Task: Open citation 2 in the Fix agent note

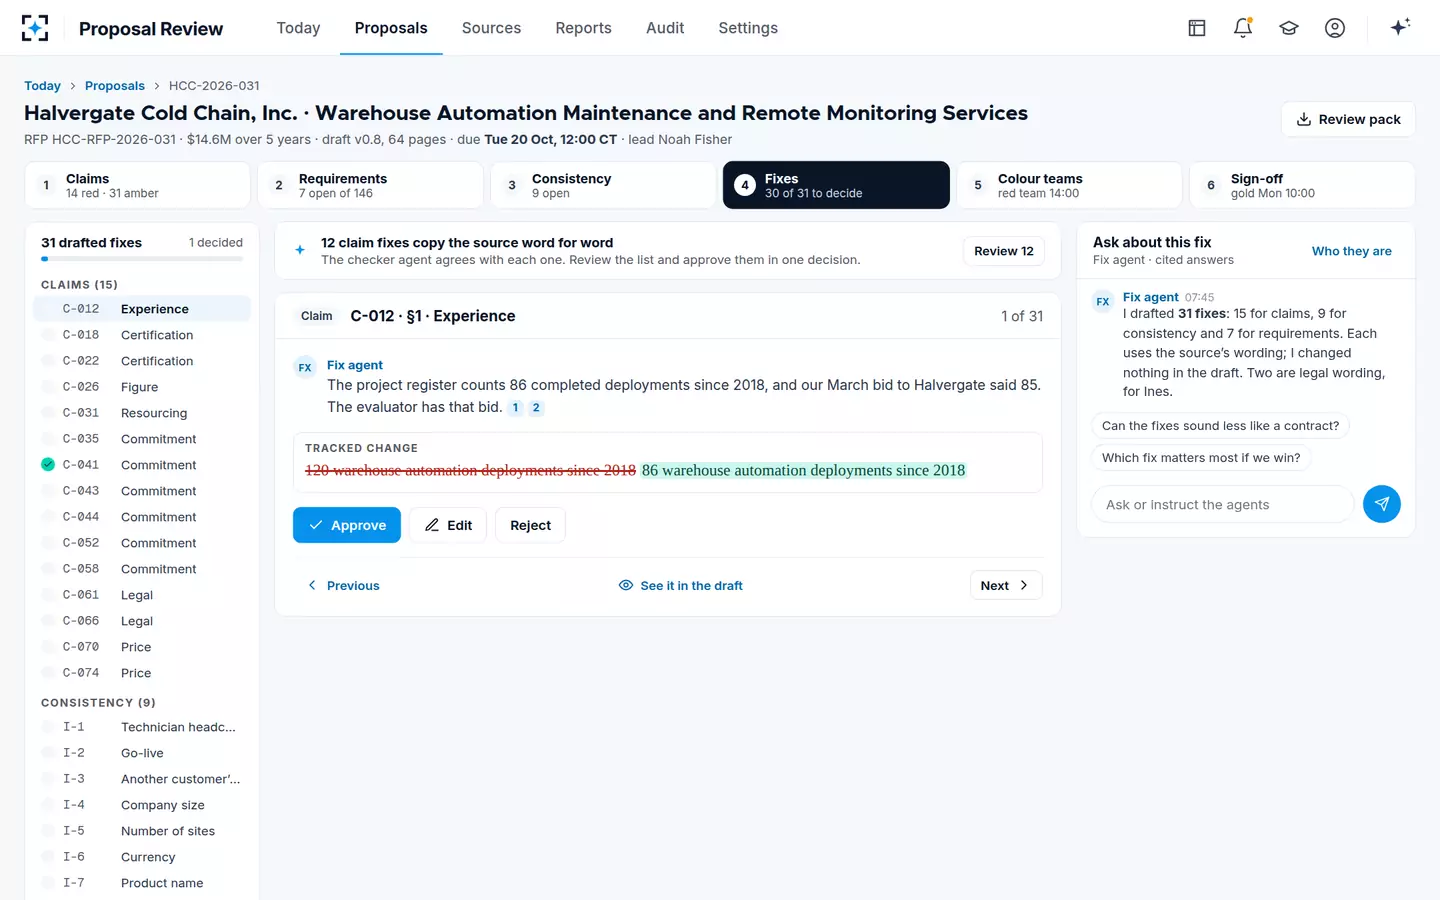Action: pyautogui.click(x=536, y=408)
